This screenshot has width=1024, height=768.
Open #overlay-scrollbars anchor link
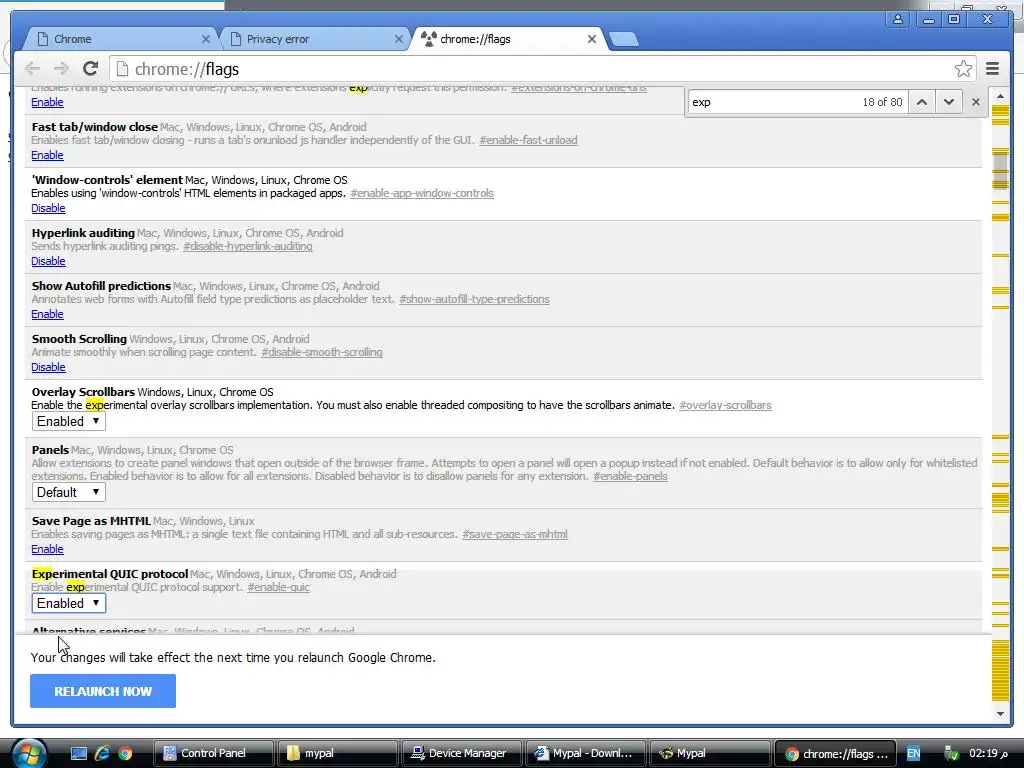click(725, 405)
